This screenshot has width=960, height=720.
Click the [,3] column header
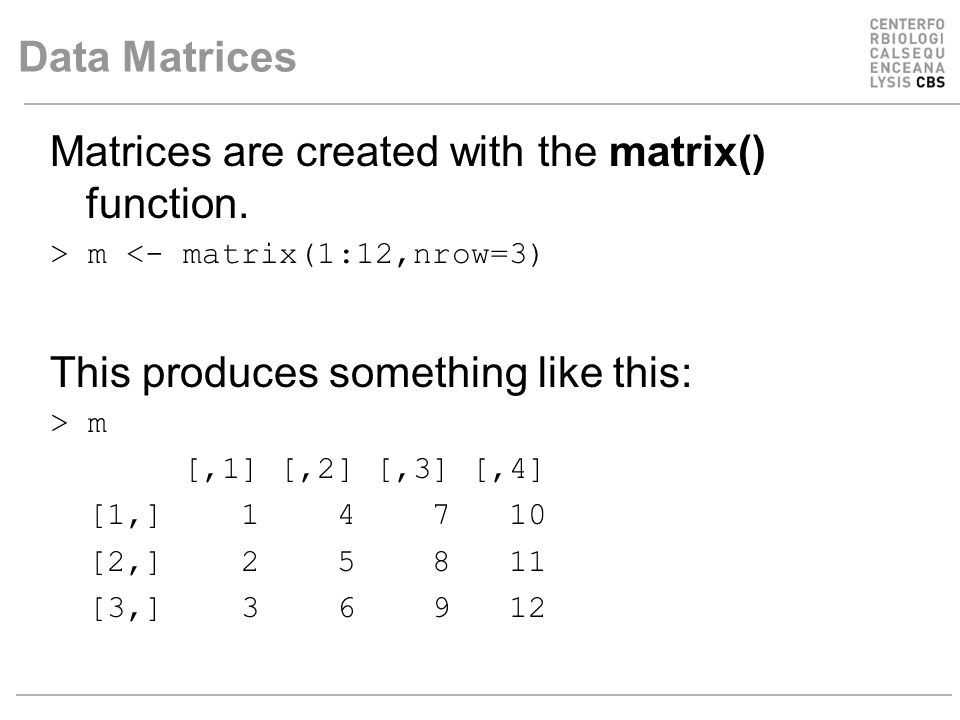[x=413, y=470]
